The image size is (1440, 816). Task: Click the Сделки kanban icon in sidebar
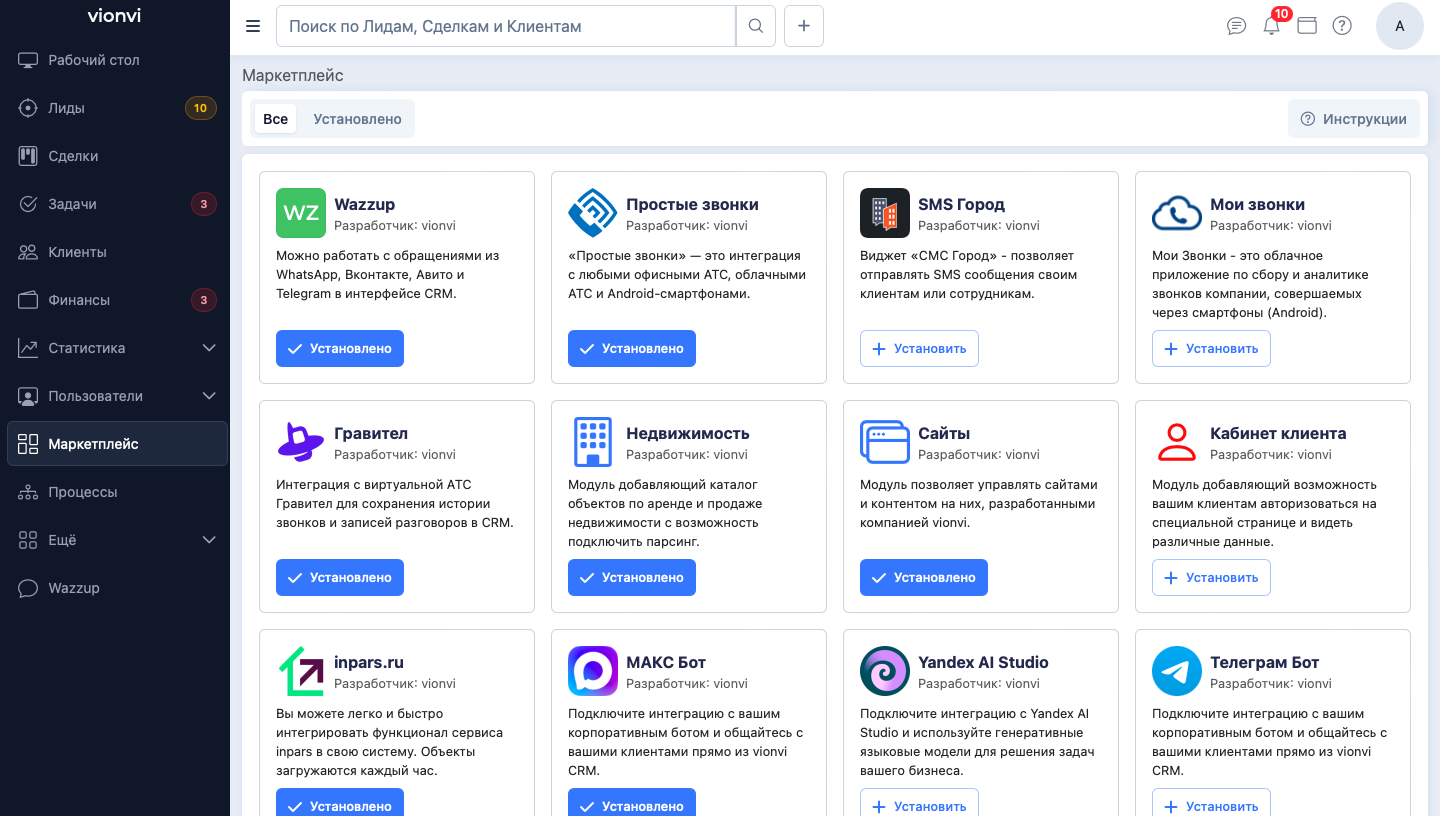28,156
